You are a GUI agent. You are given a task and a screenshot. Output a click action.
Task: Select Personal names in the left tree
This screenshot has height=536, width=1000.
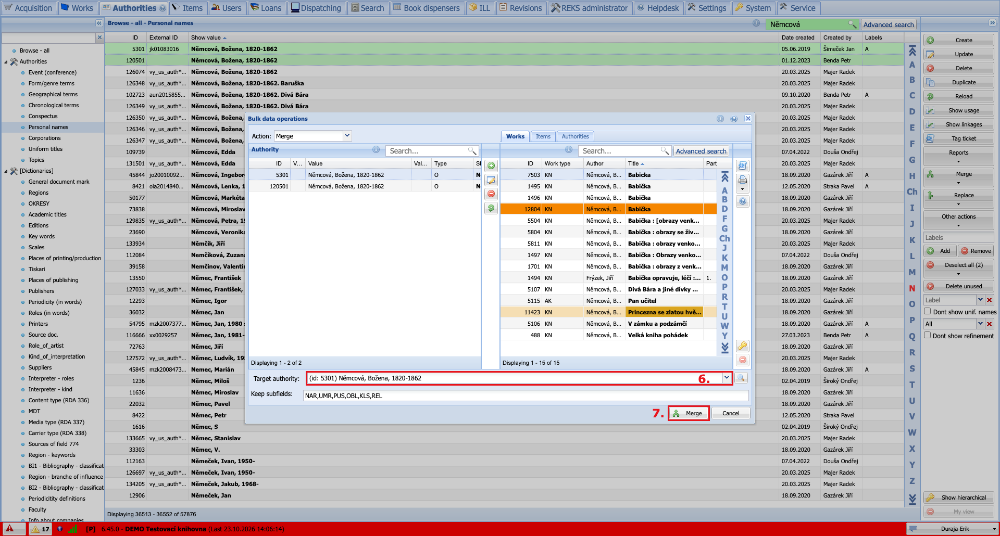click(49, 127)
